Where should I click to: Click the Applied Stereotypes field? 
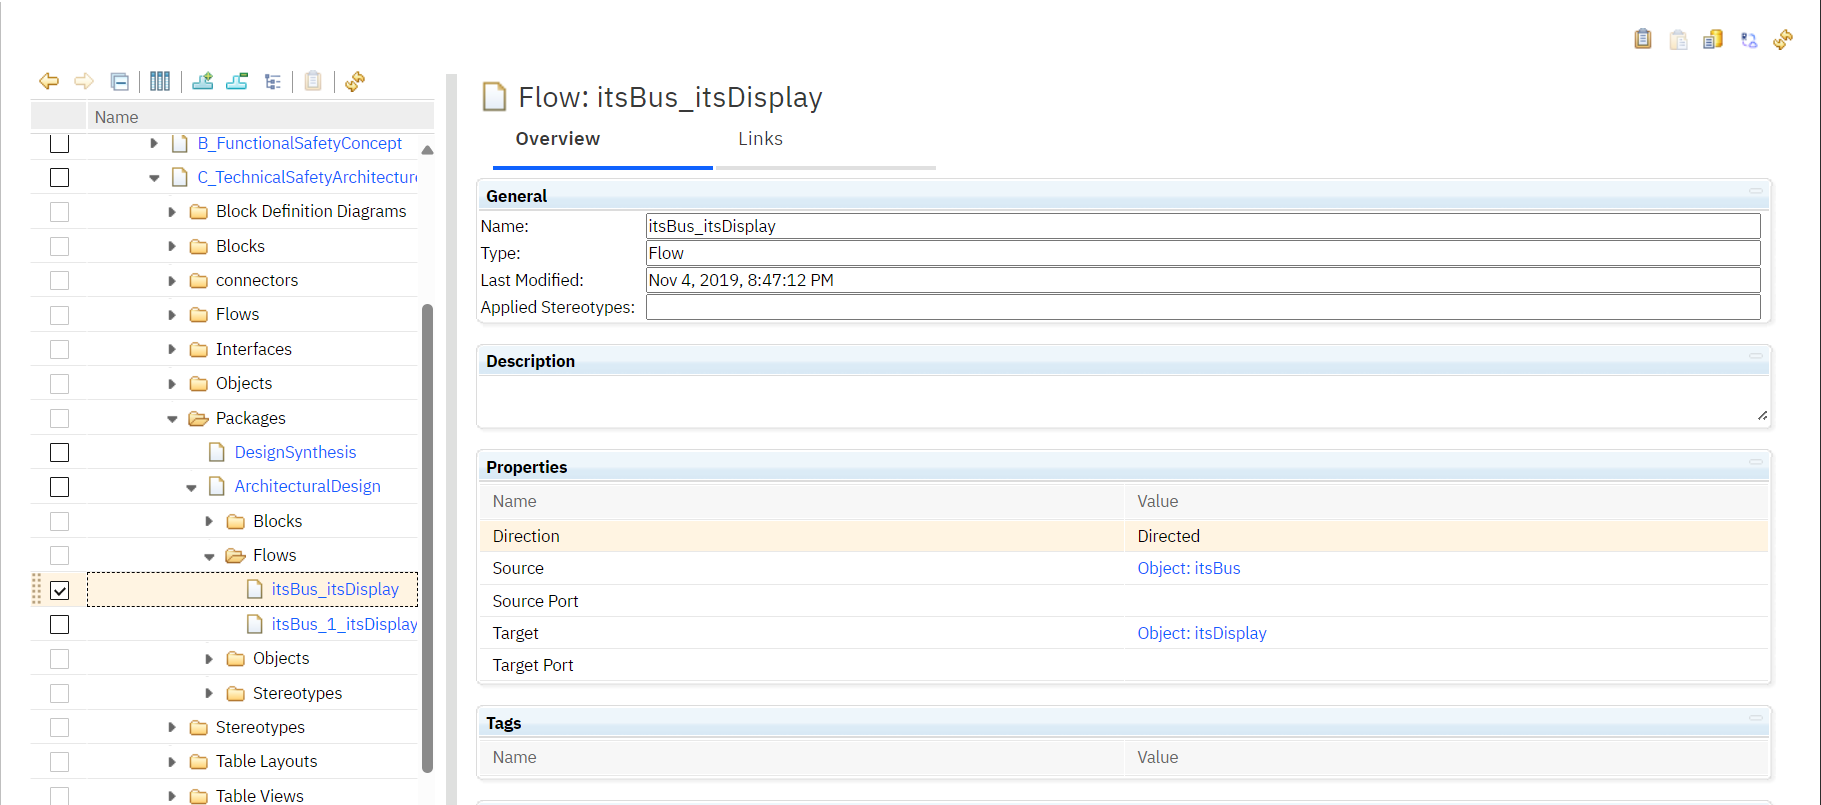(1203, 307)
